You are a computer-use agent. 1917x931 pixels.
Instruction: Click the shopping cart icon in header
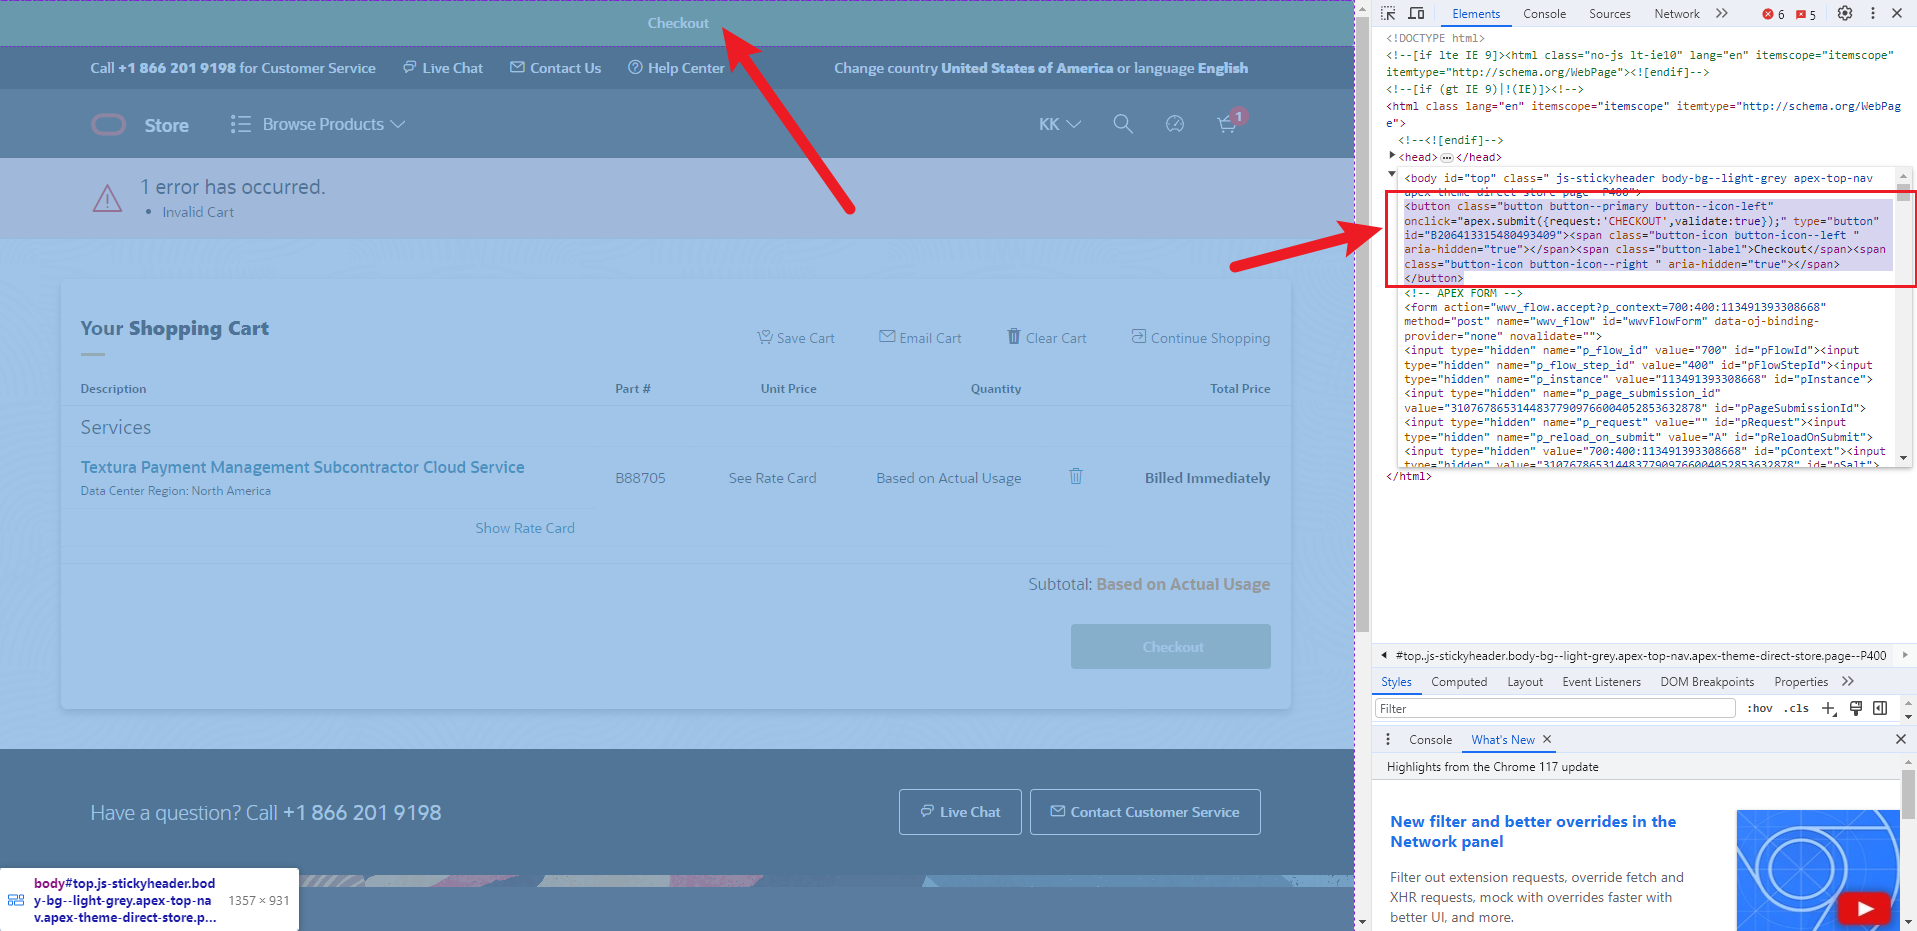tap(1227, 124)
